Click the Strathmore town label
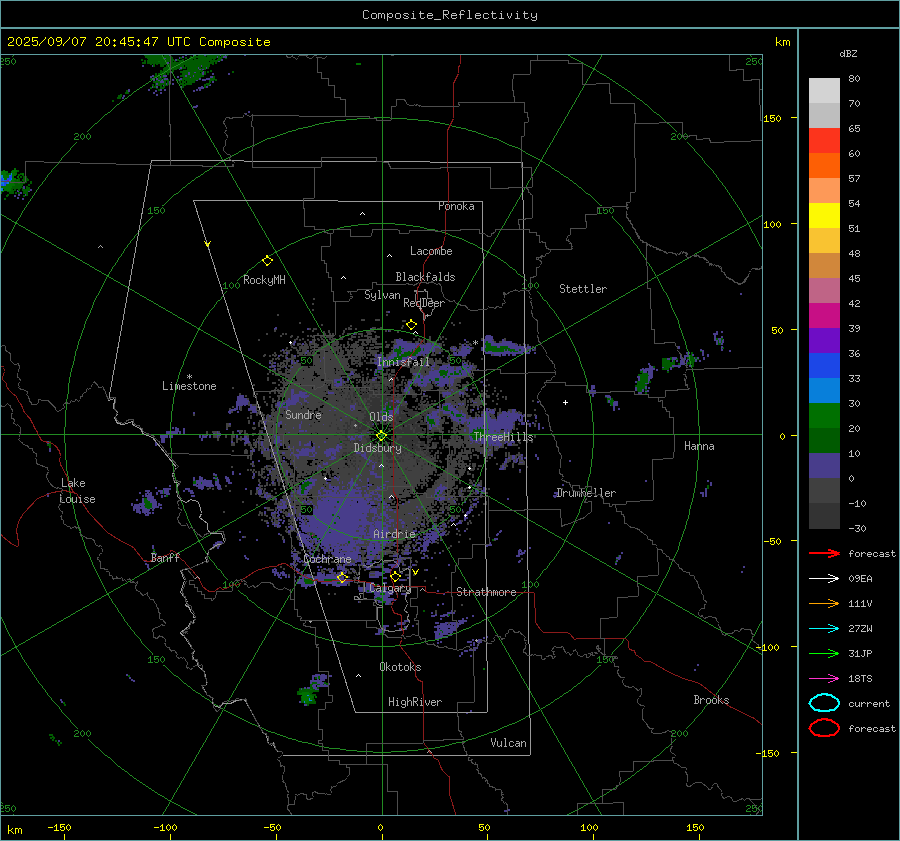 coord(486,592)
